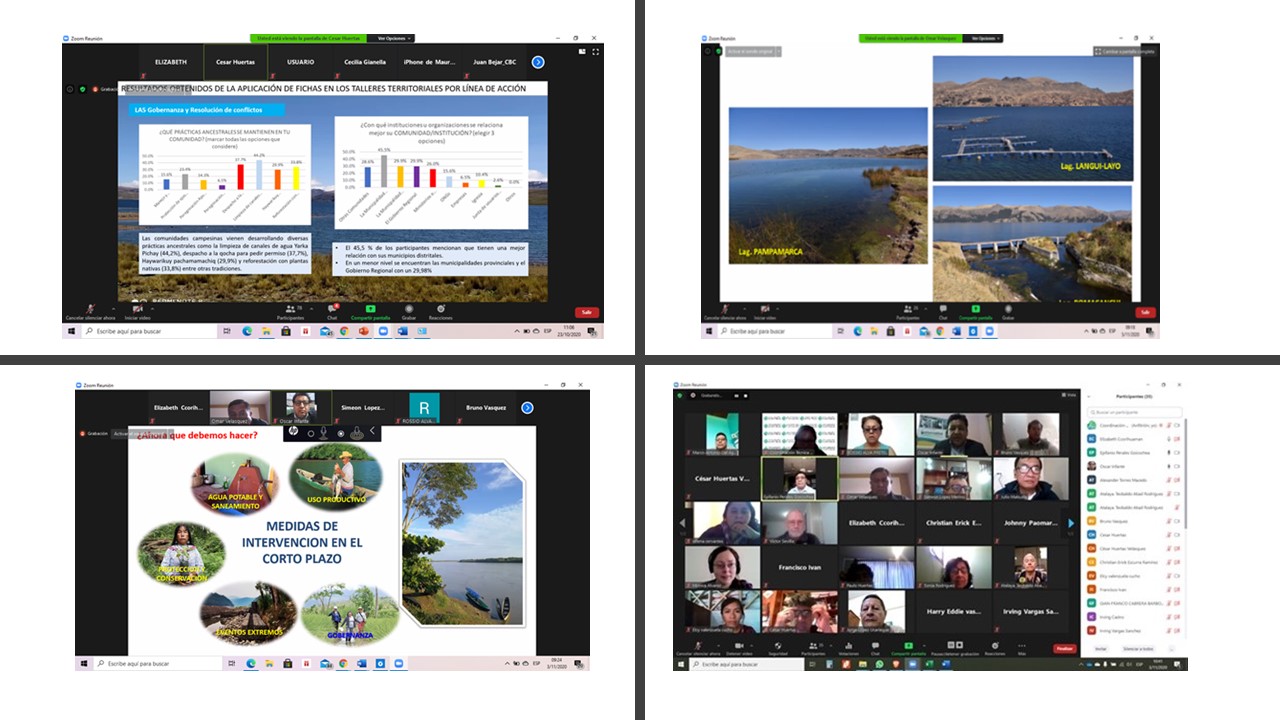Image resolution: width=1280 pixels, height=720 pixels.
Task: Open WhatsApp in bottom-right window taskbar
Action: (x=879, y=664)
